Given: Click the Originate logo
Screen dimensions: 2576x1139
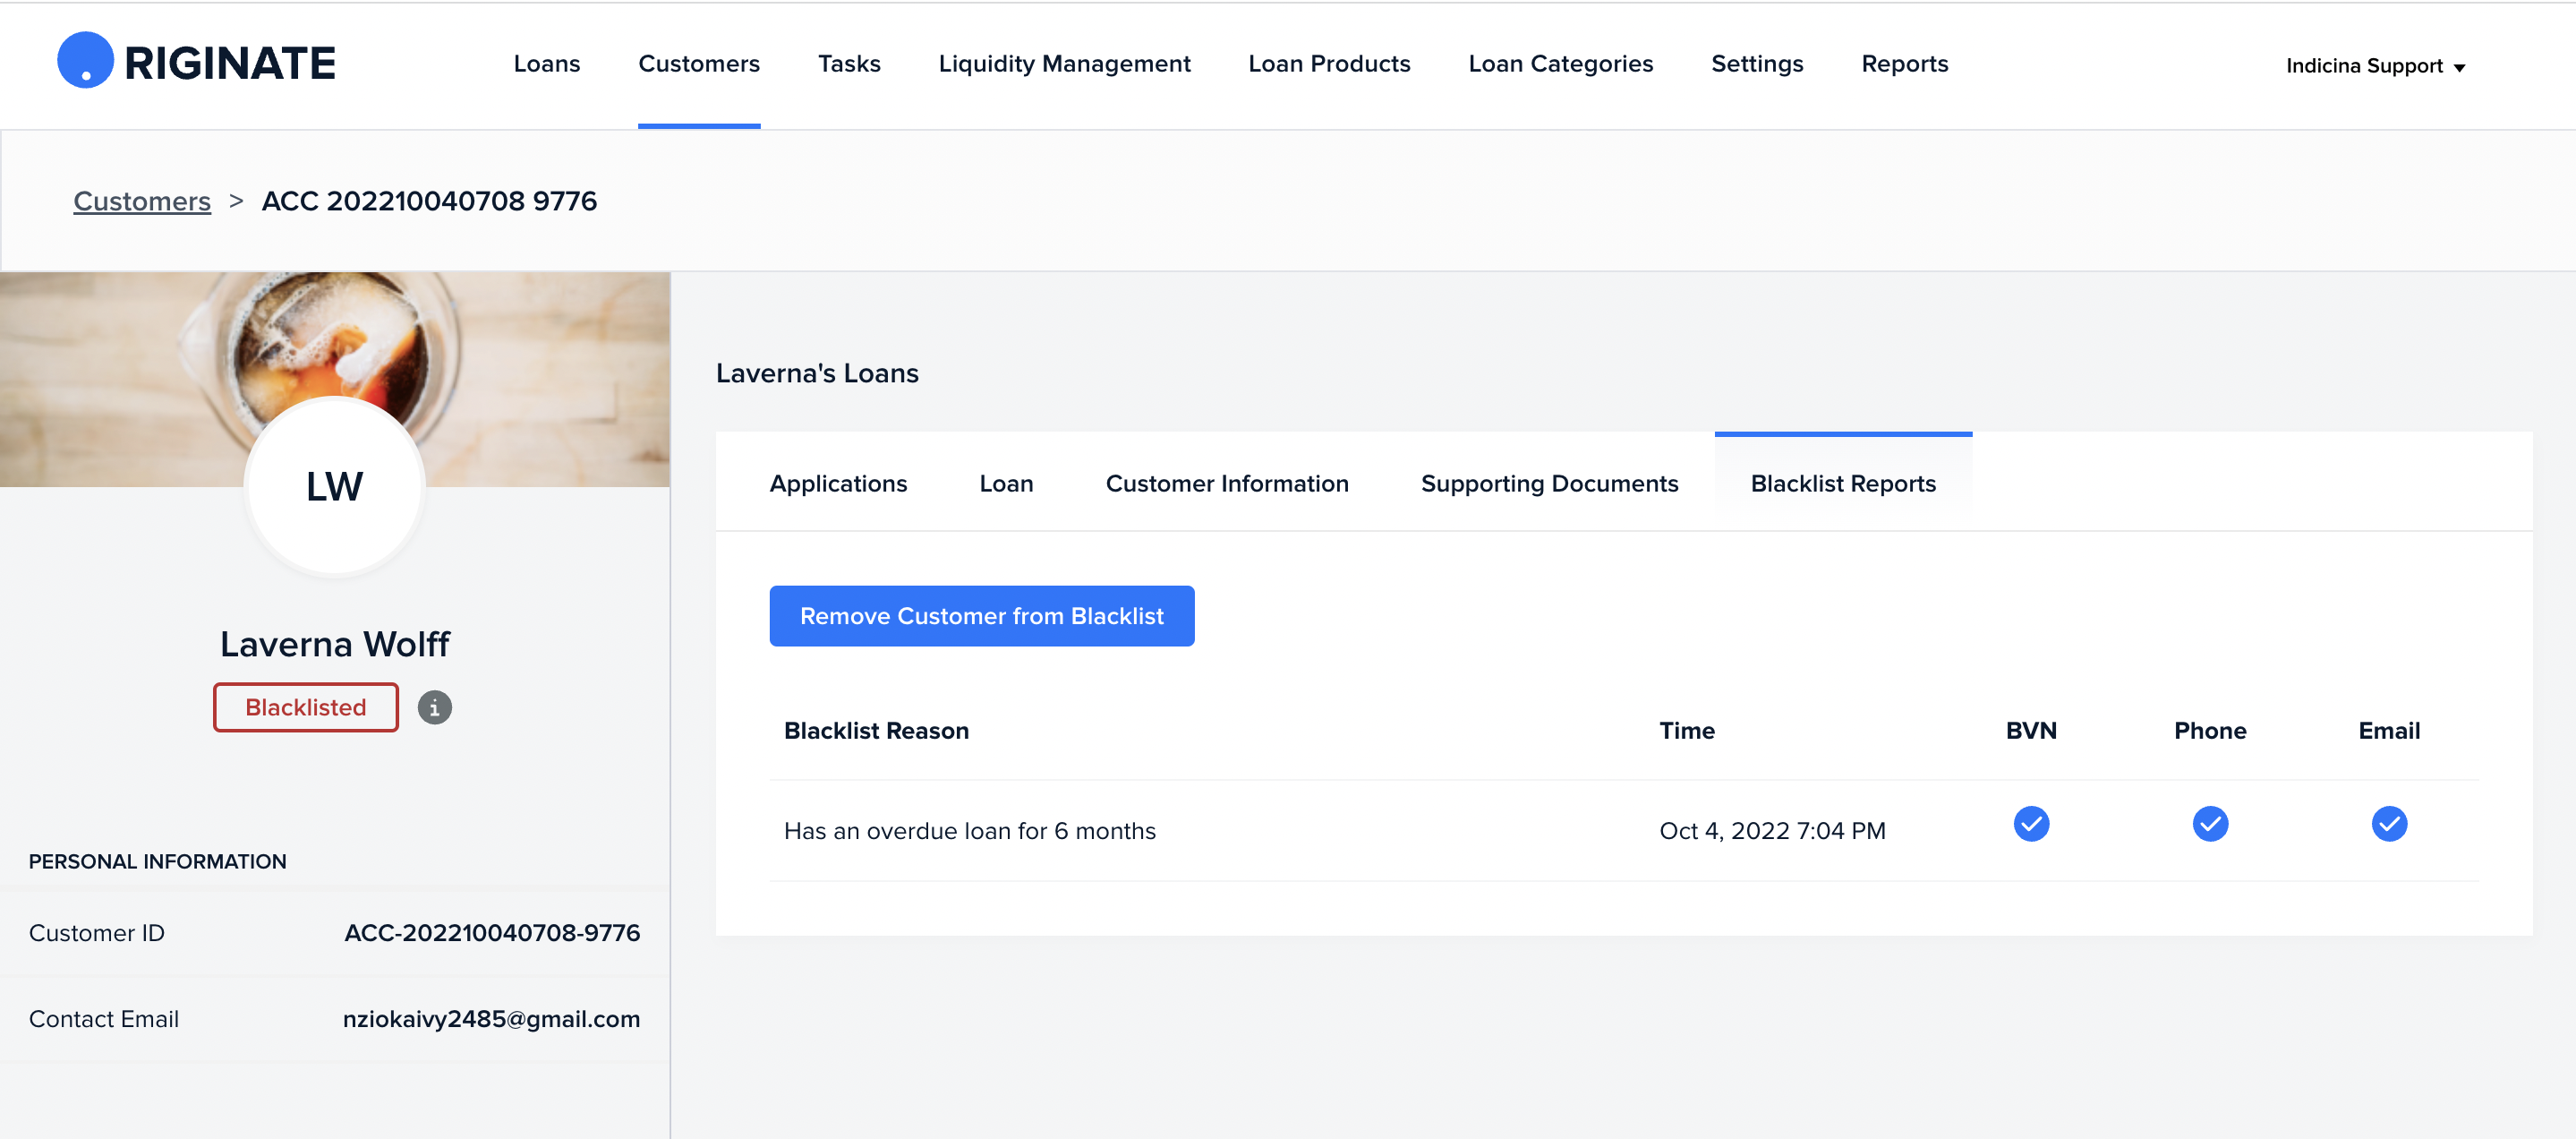Looking at the screenshot, I should 196,60.
